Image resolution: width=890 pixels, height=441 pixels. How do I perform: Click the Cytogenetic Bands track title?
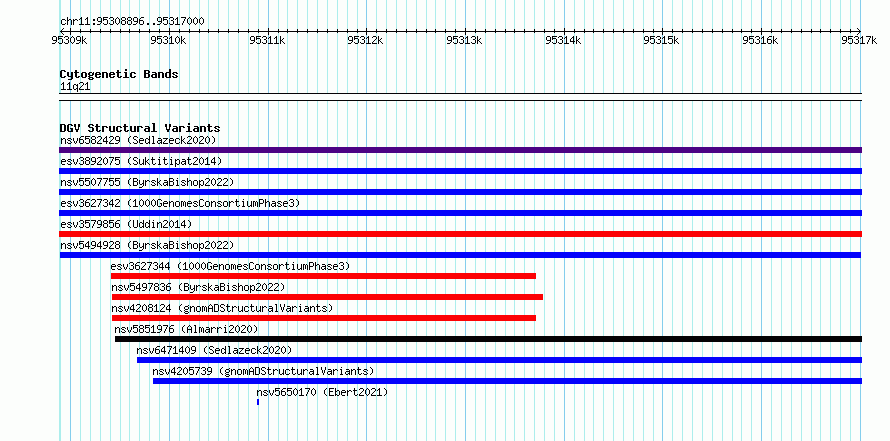tap(119, 74)
